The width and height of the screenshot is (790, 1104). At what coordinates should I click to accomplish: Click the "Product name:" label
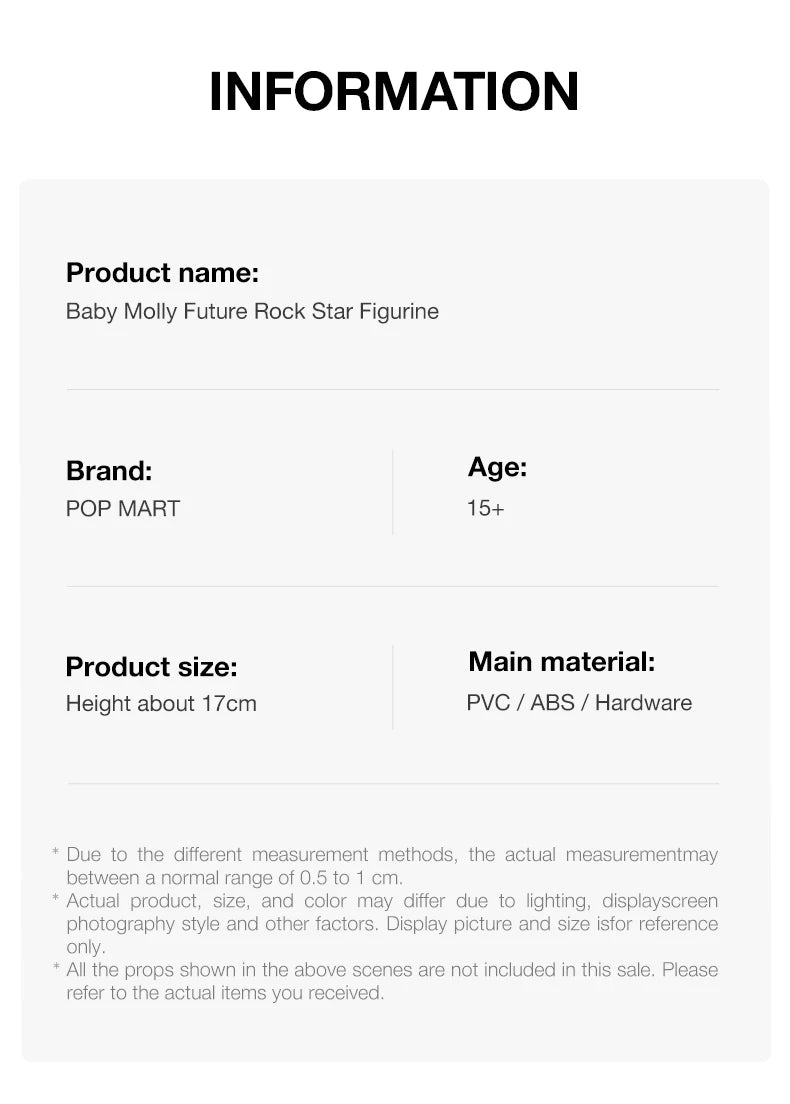pos(162,272)
